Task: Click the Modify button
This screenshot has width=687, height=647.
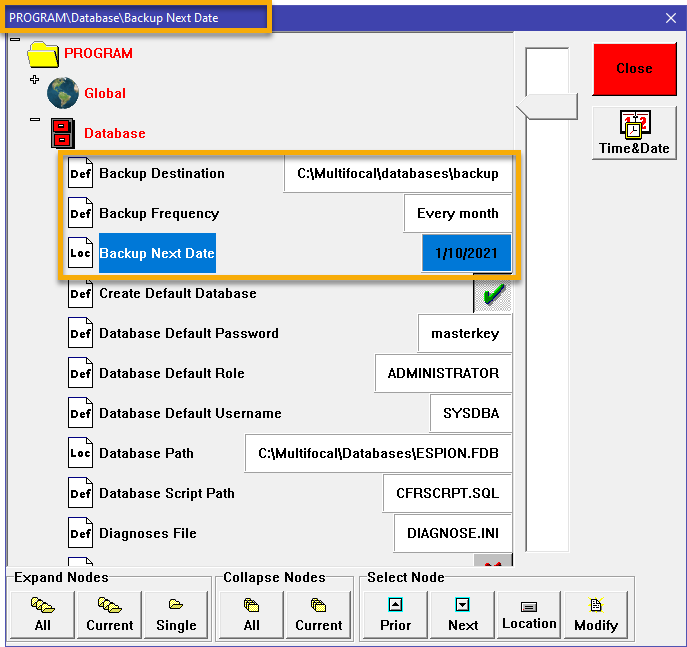Action: (x=596, y=615)
